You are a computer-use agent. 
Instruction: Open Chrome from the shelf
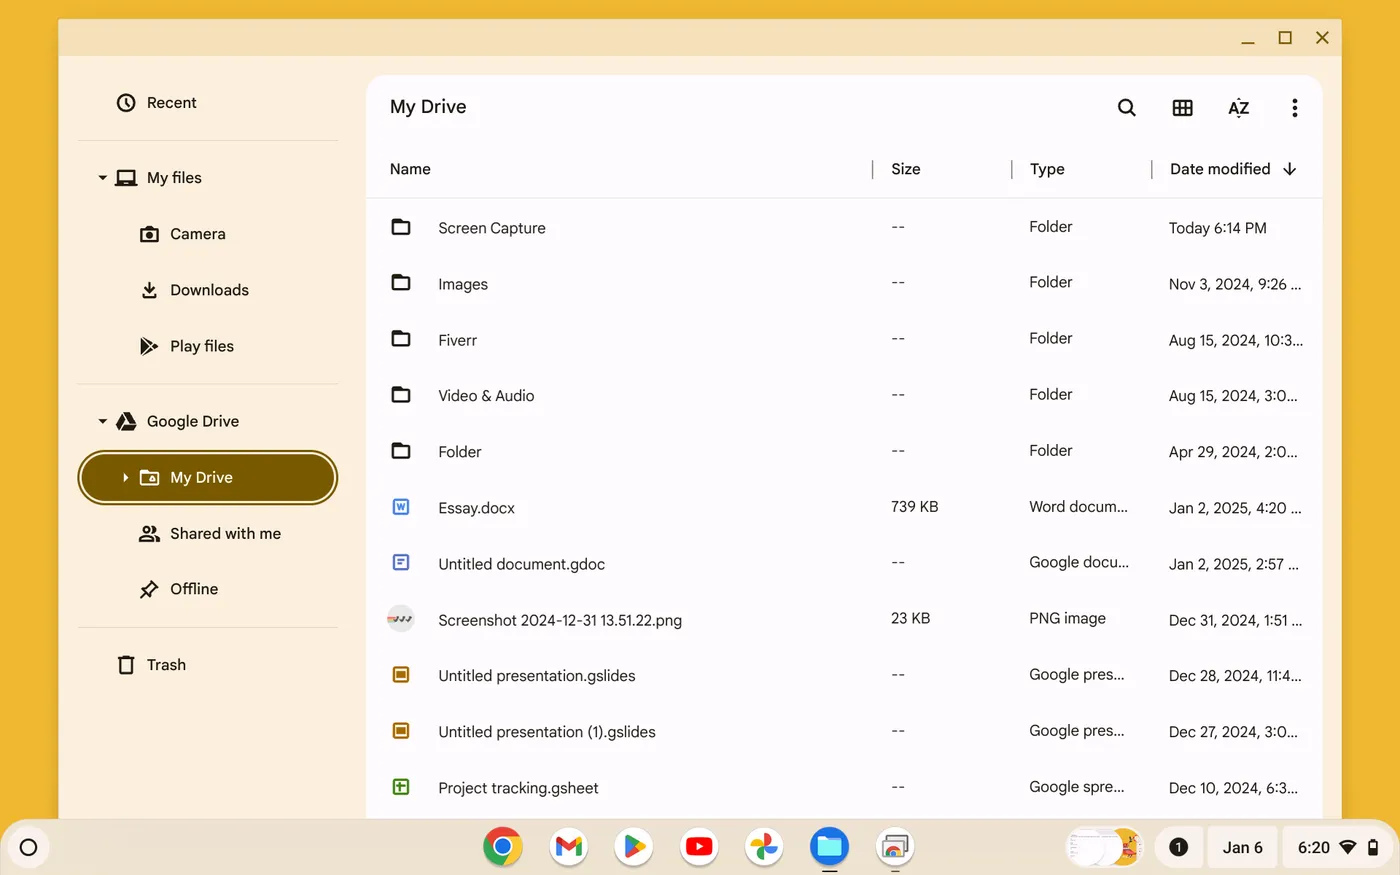(x=503, y=847)
